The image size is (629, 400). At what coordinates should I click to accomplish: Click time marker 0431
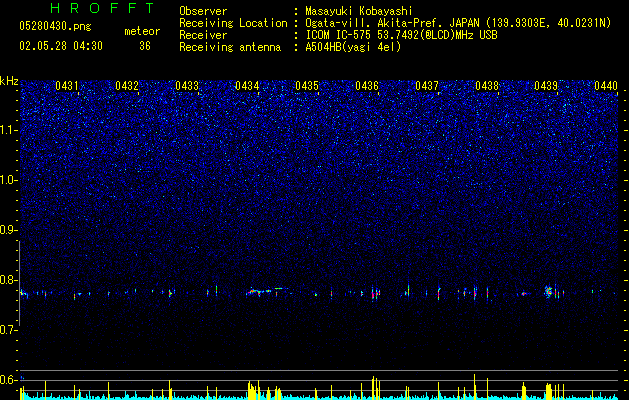coord(67,85)
